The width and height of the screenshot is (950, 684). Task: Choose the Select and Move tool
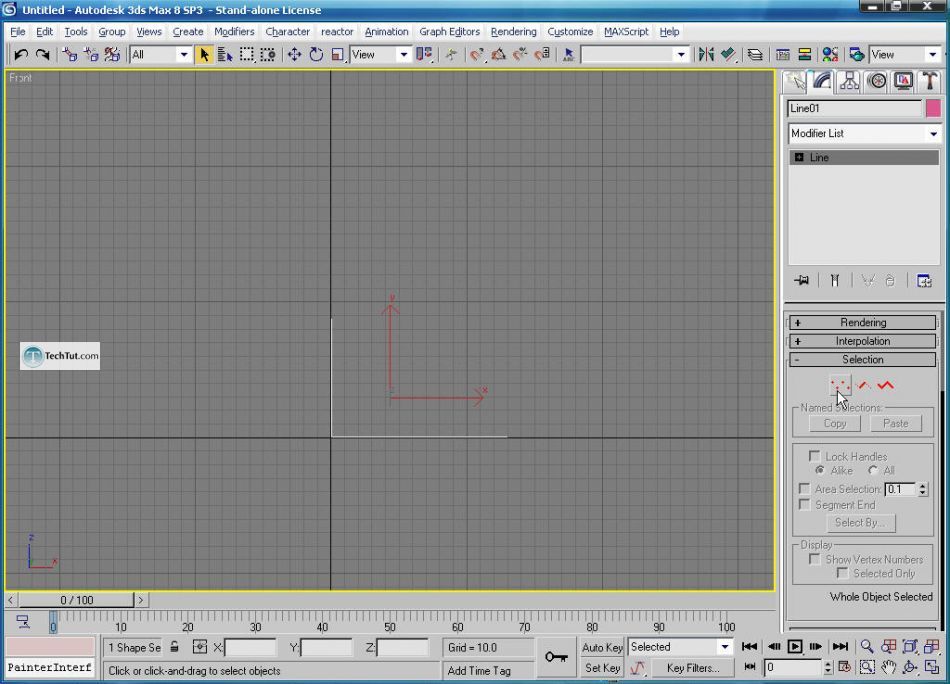294,55
